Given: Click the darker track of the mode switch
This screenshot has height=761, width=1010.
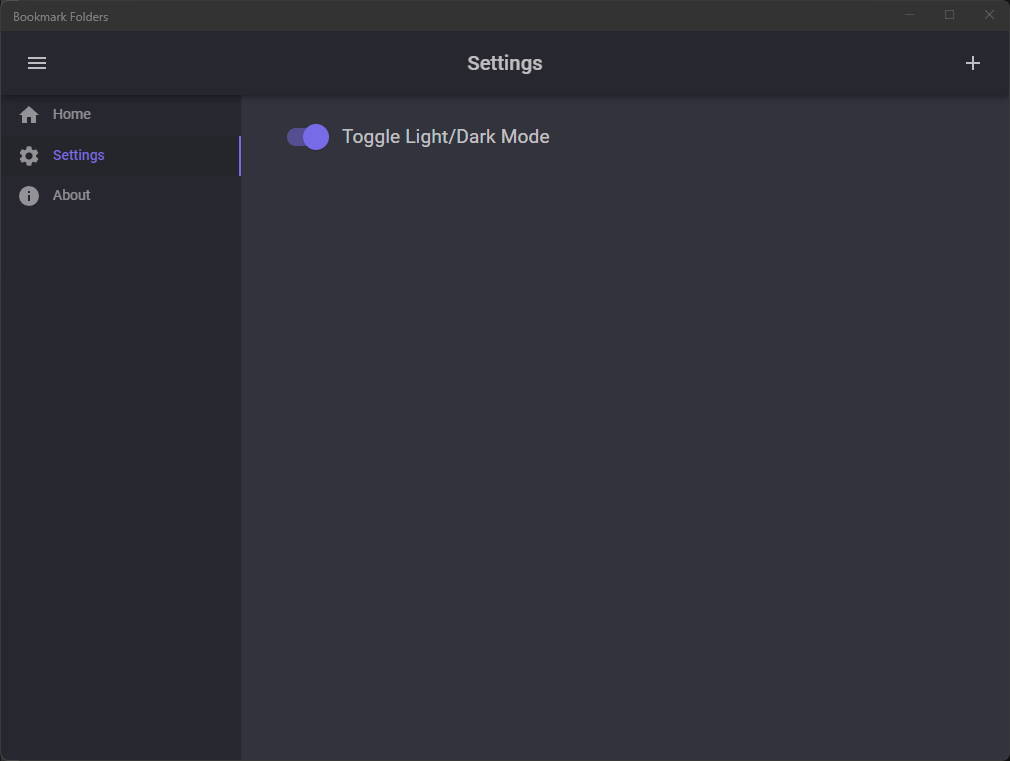Looking at the screenshot, I should [x=294, y=137].
